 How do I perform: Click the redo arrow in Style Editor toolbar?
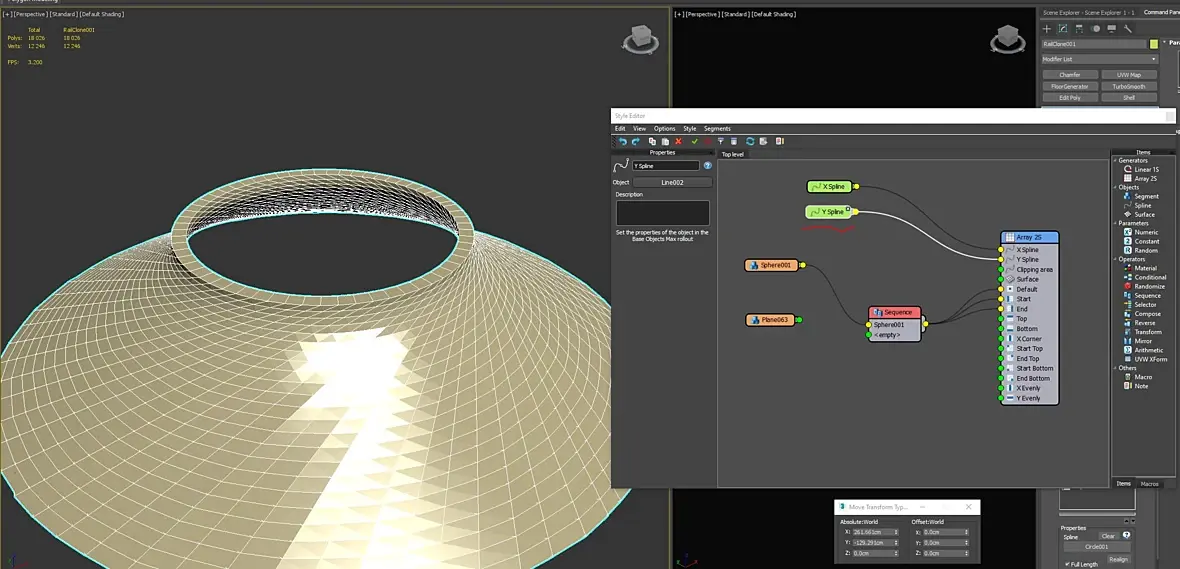pyautogui.click(x=635, y=141)
